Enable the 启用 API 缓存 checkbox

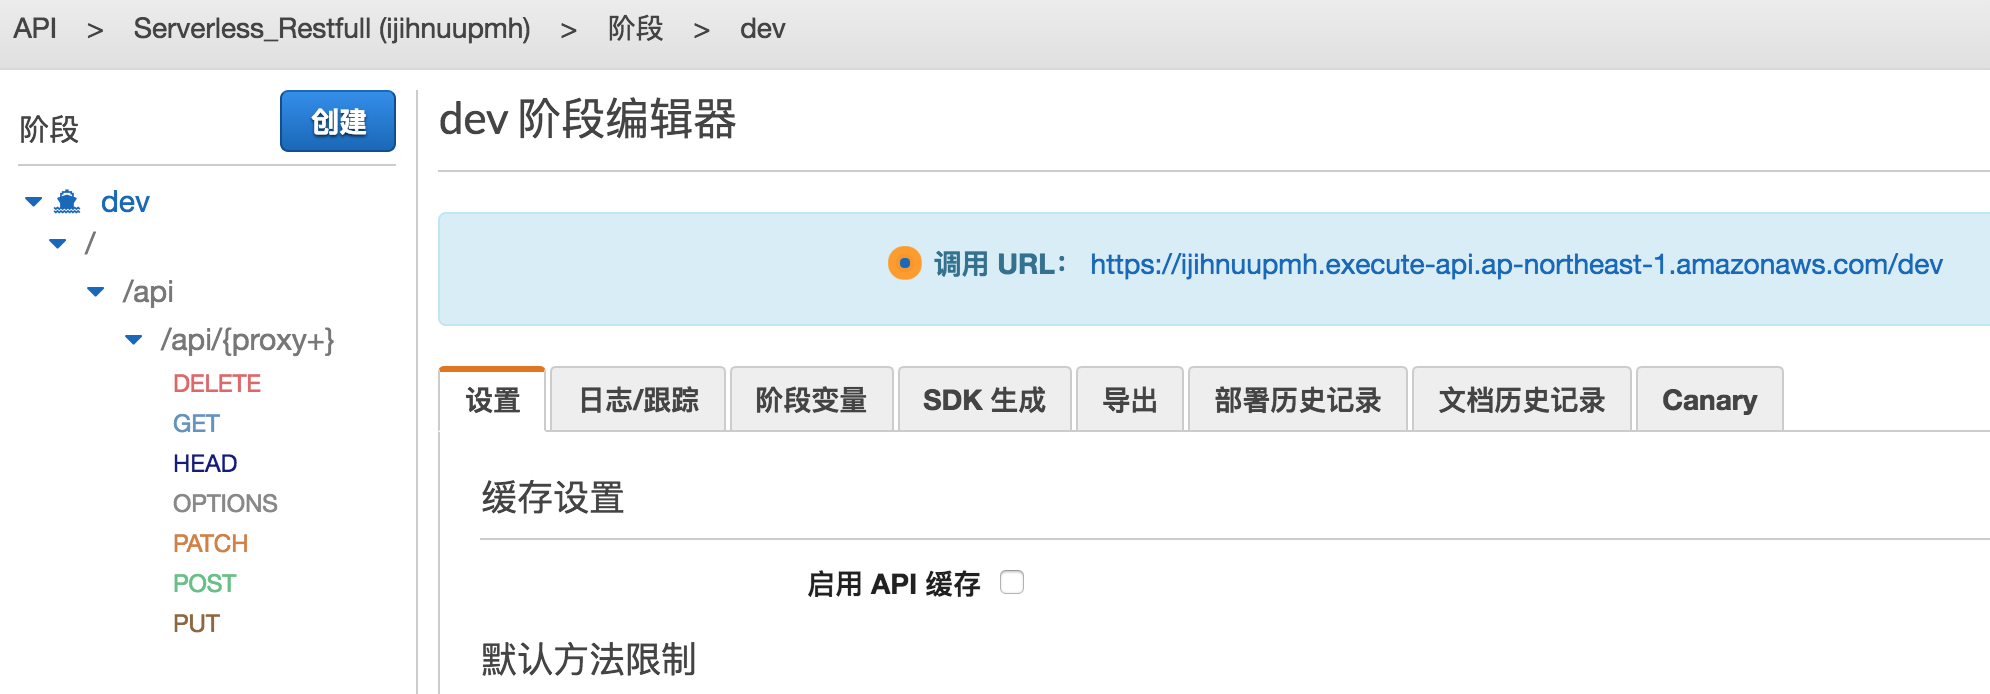(1012, 582)
